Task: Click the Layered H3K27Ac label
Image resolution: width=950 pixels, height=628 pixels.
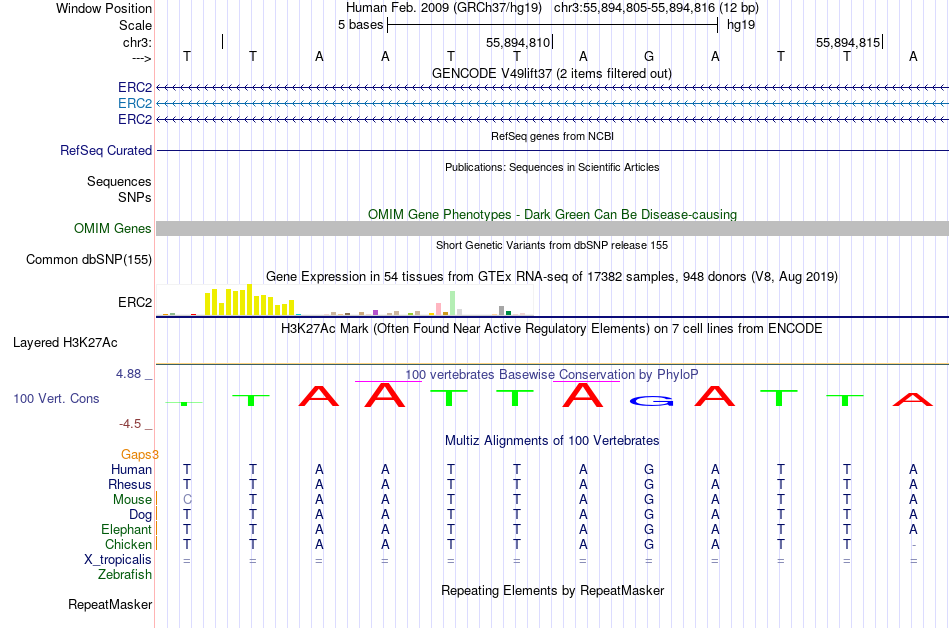Action: (x=65, y=343)
